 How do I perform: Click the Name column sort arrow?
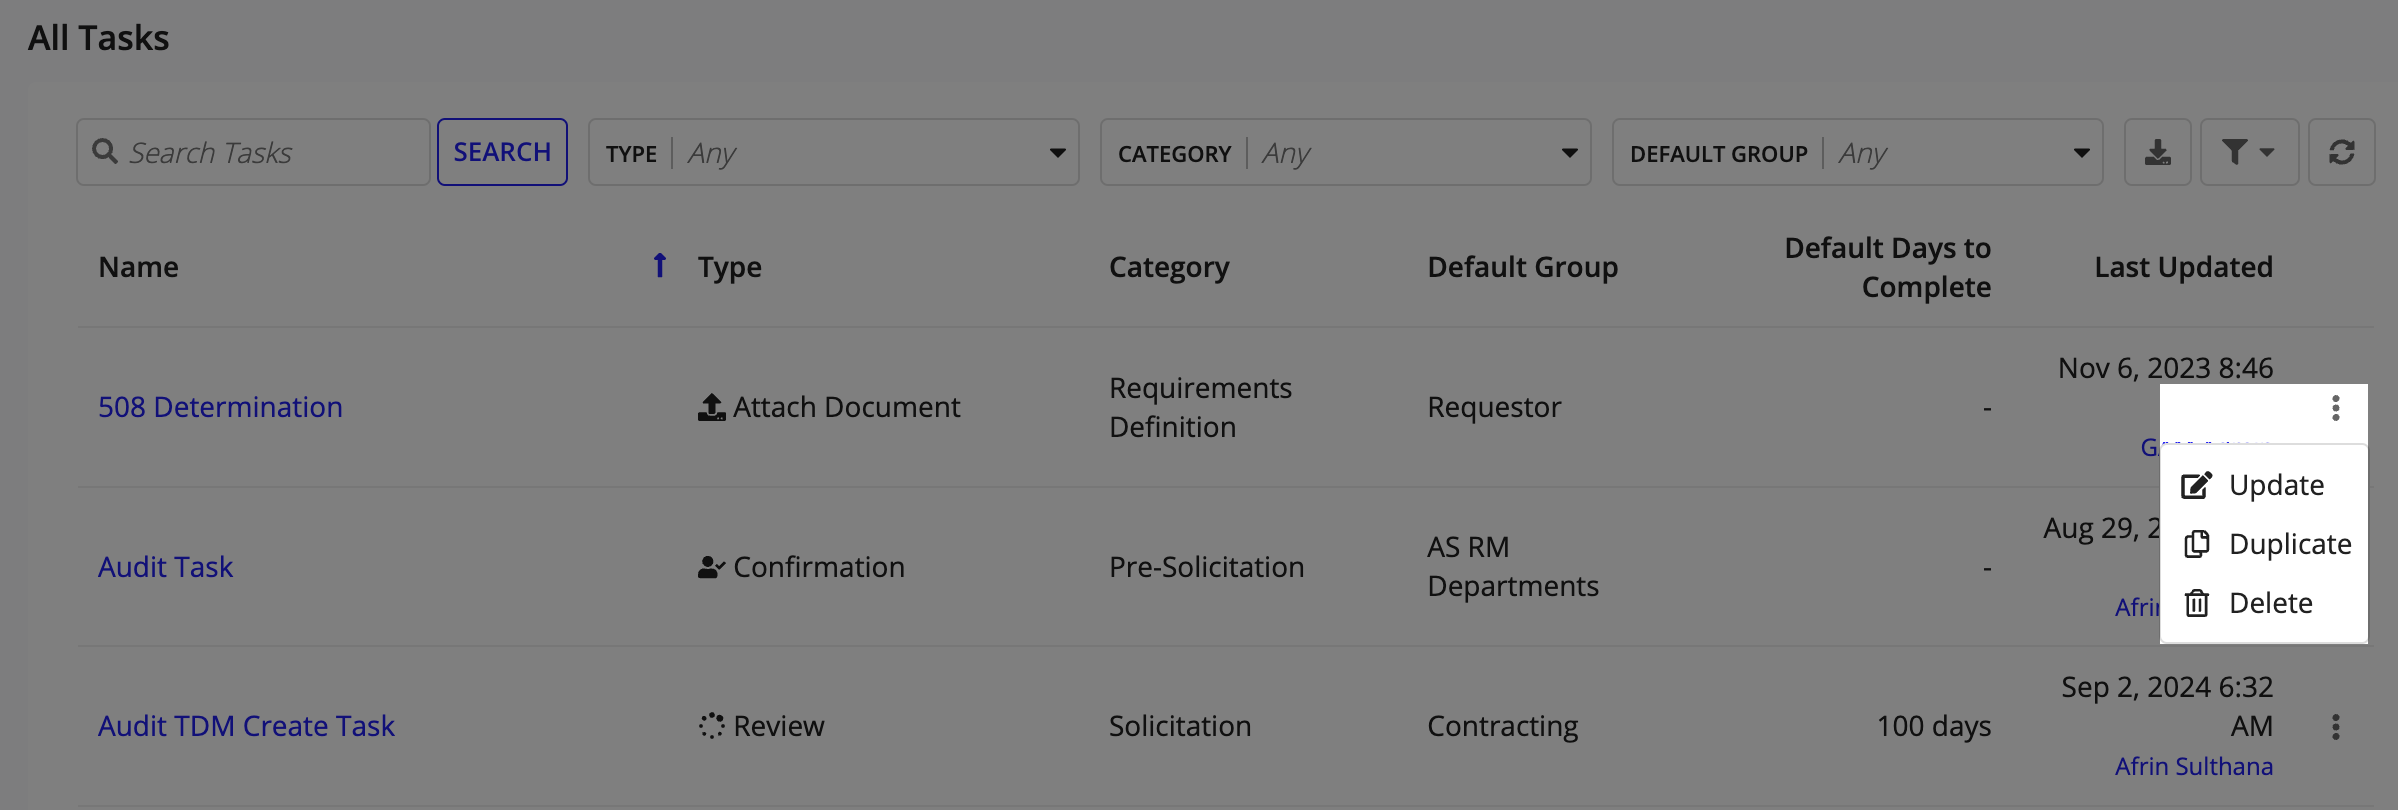[x=659, y=265]
